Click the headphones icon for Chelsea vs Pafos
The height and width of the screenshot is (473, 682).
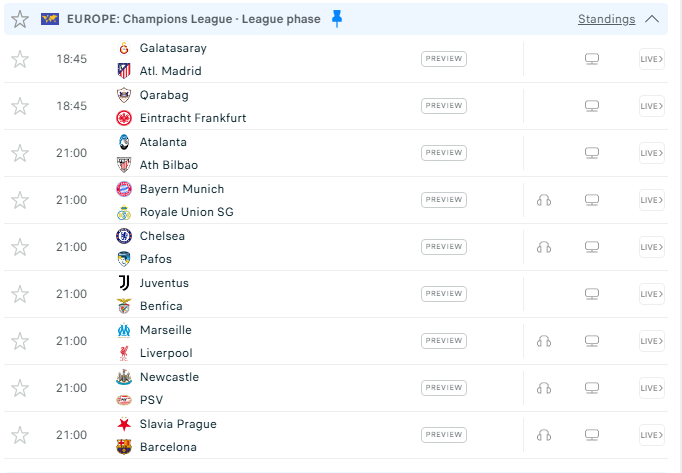pos(544,247)
